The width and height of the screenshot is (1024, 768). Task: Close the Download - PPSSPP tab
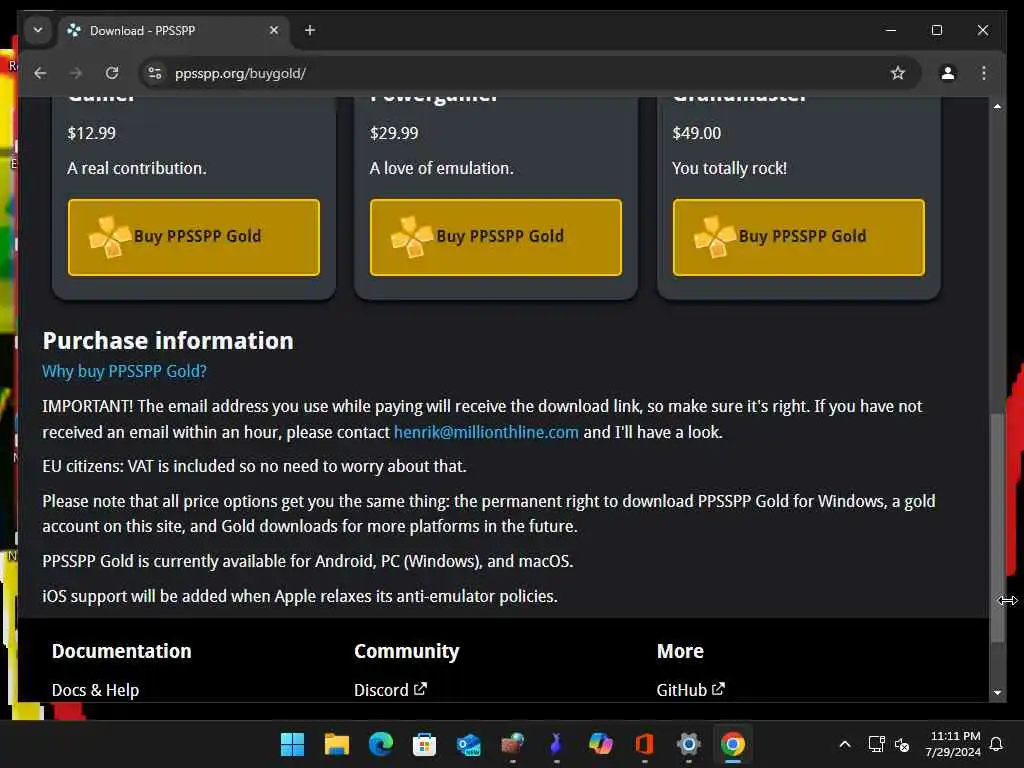pos(274,30)
